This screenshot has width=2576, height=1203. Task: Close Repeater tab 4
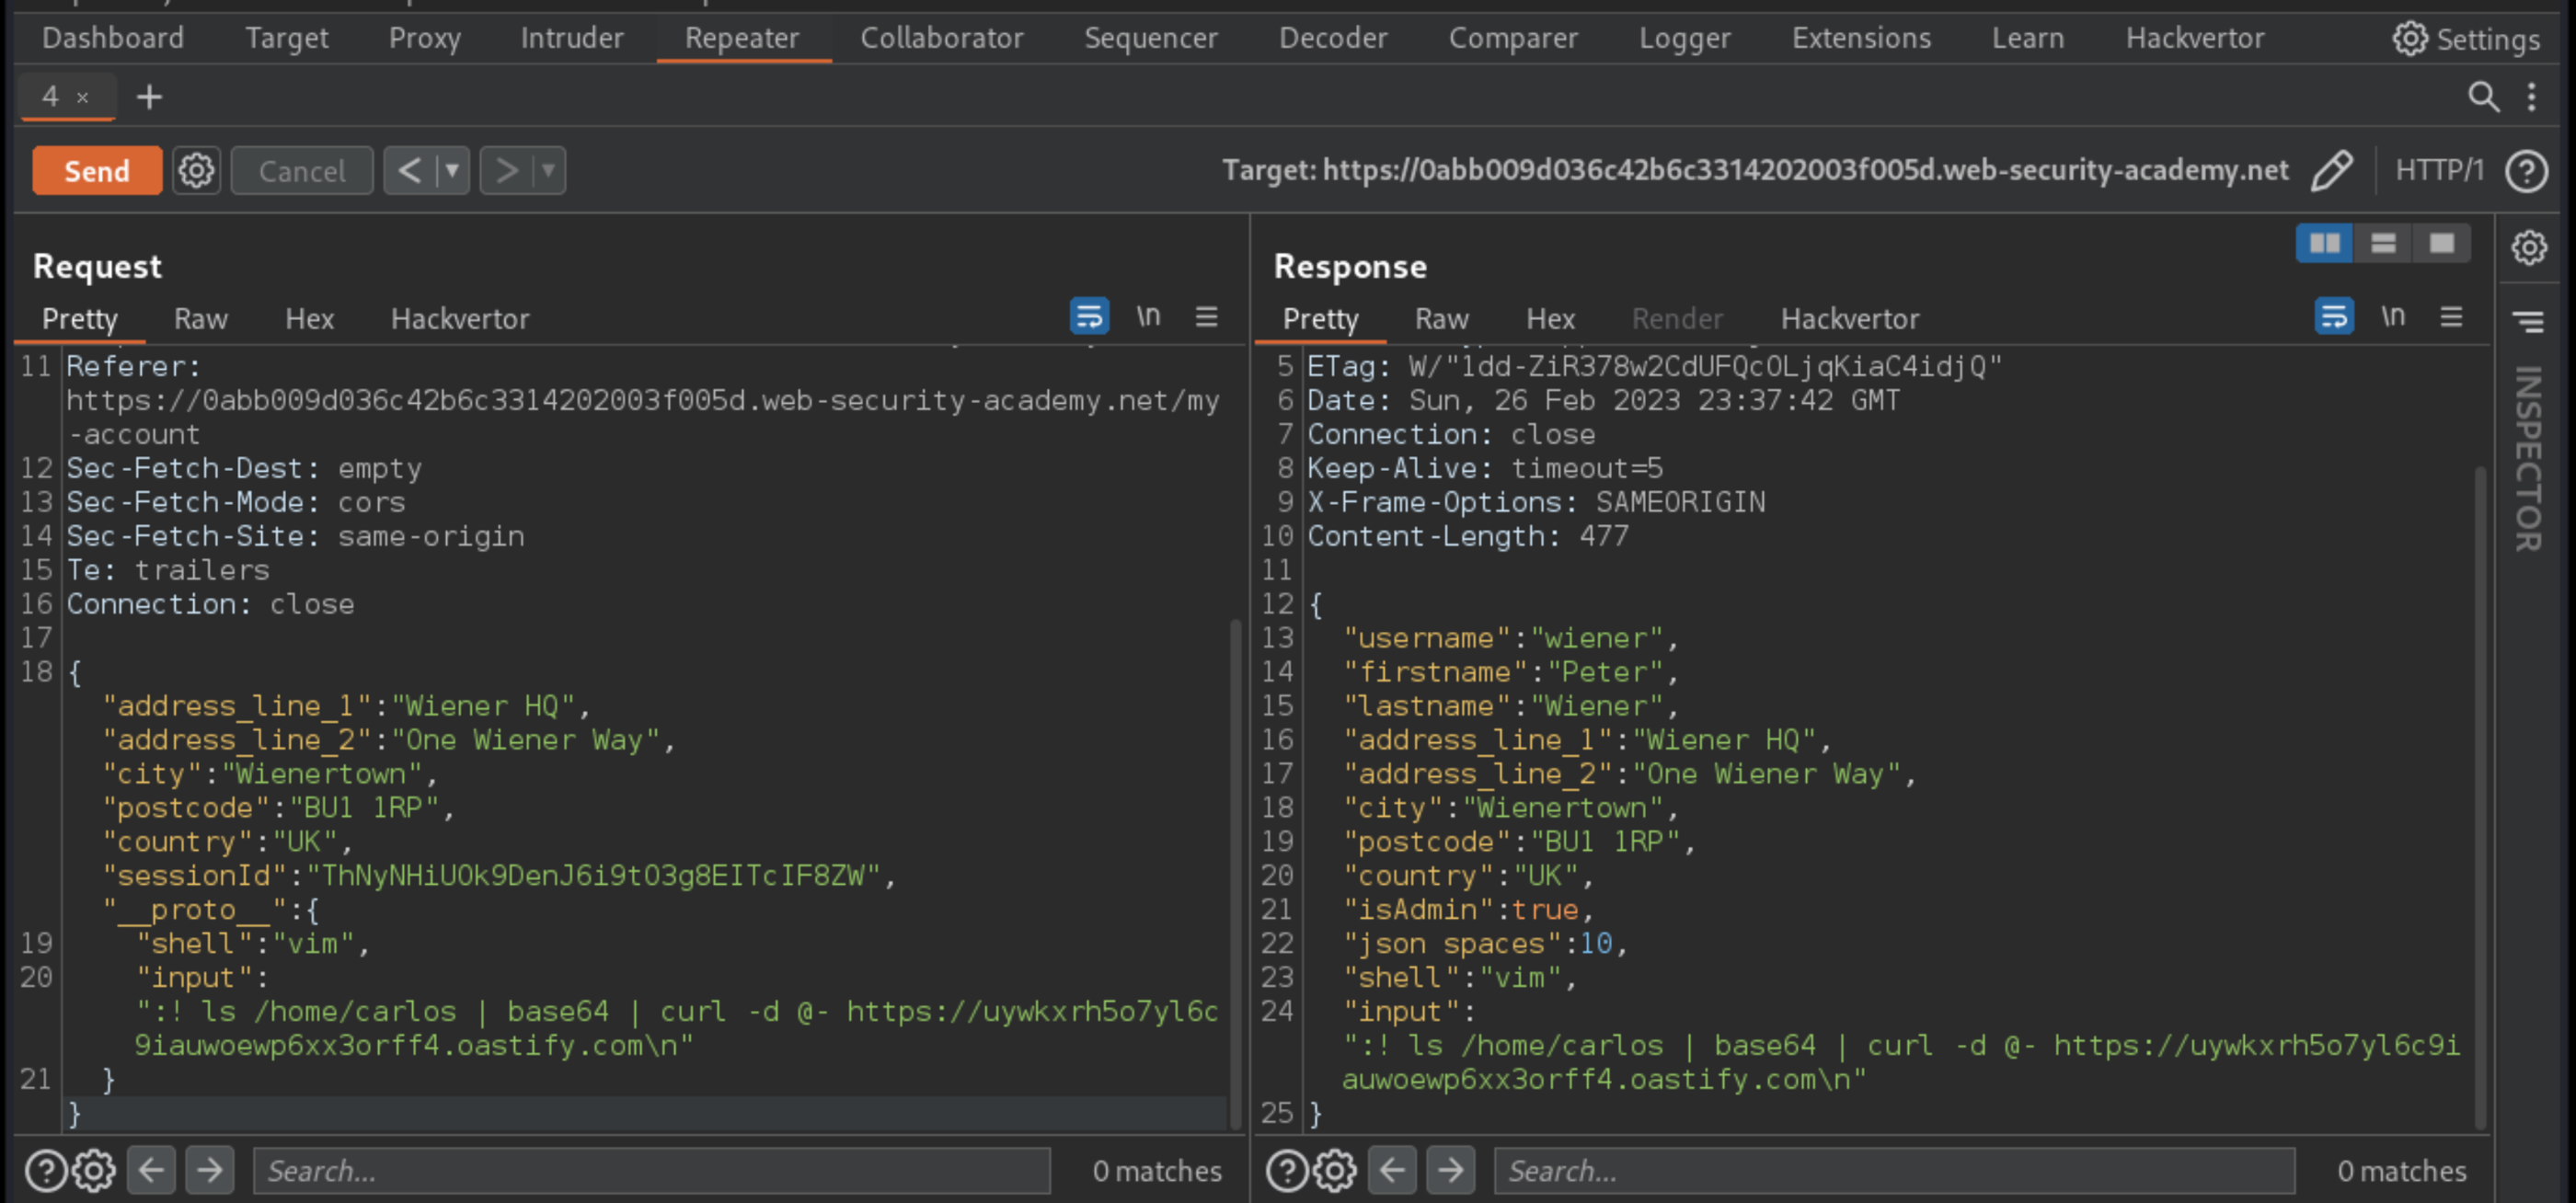pyautogui.click(x=83, y=98)
